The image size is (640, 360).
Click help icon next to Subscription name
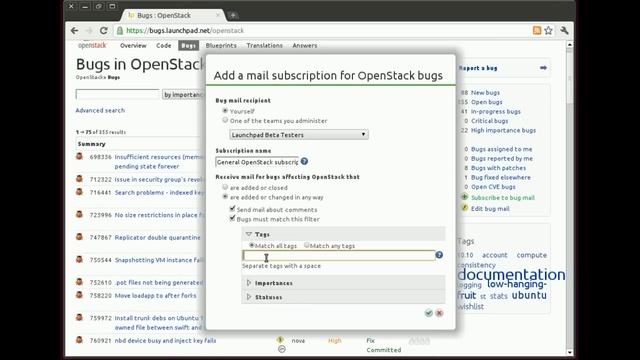(304, 162)
